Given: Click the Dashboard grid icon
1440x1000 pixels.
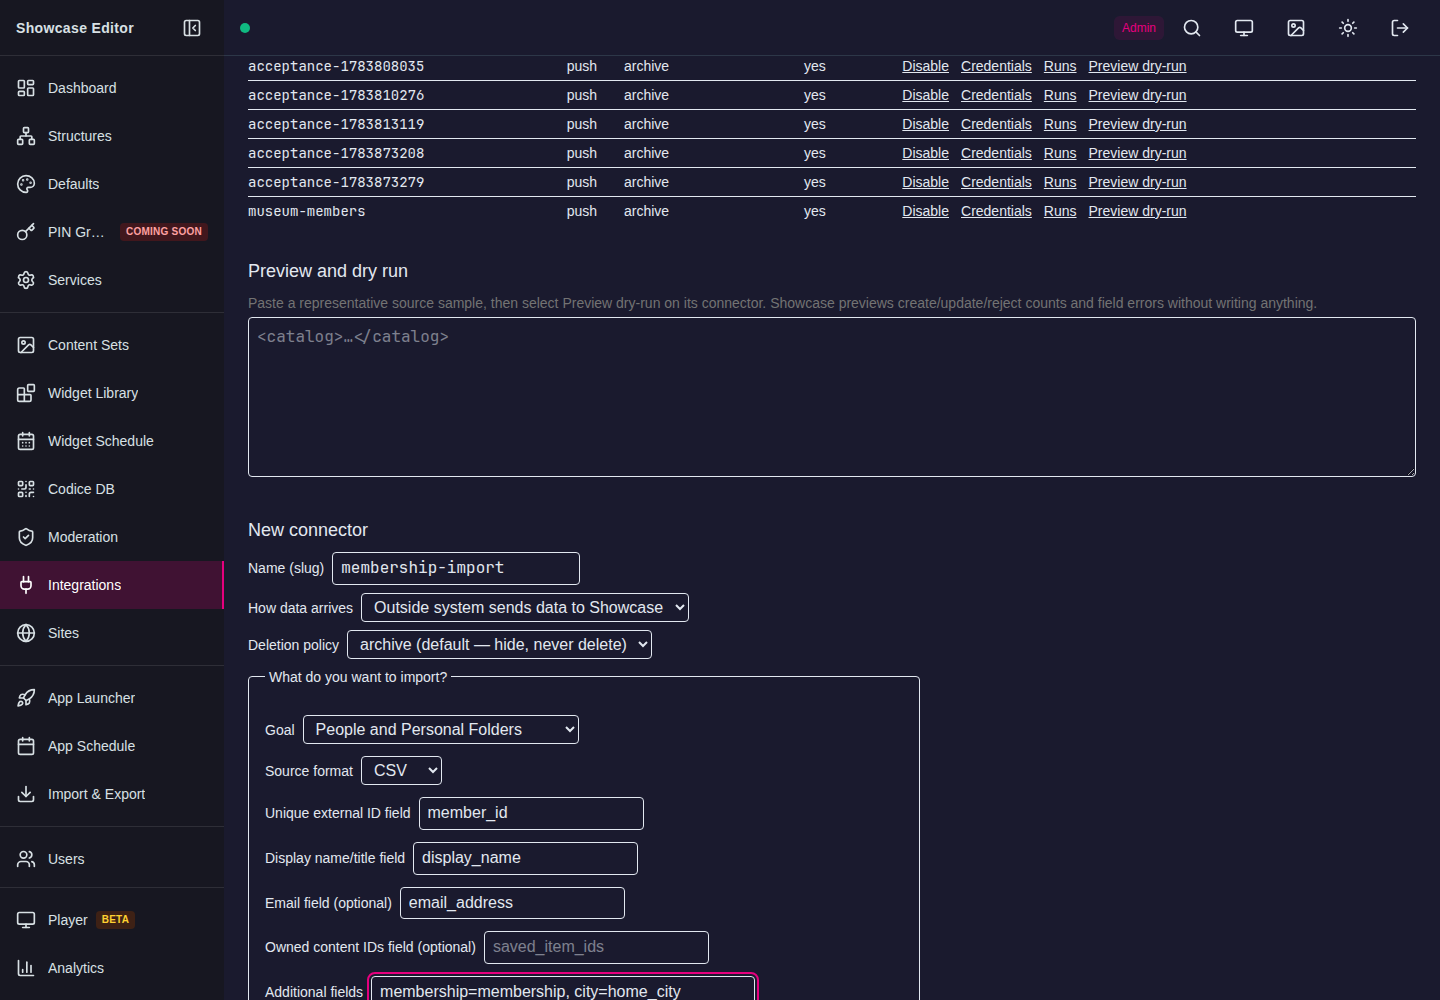Looking at the screenshot, I should (26, 88).
